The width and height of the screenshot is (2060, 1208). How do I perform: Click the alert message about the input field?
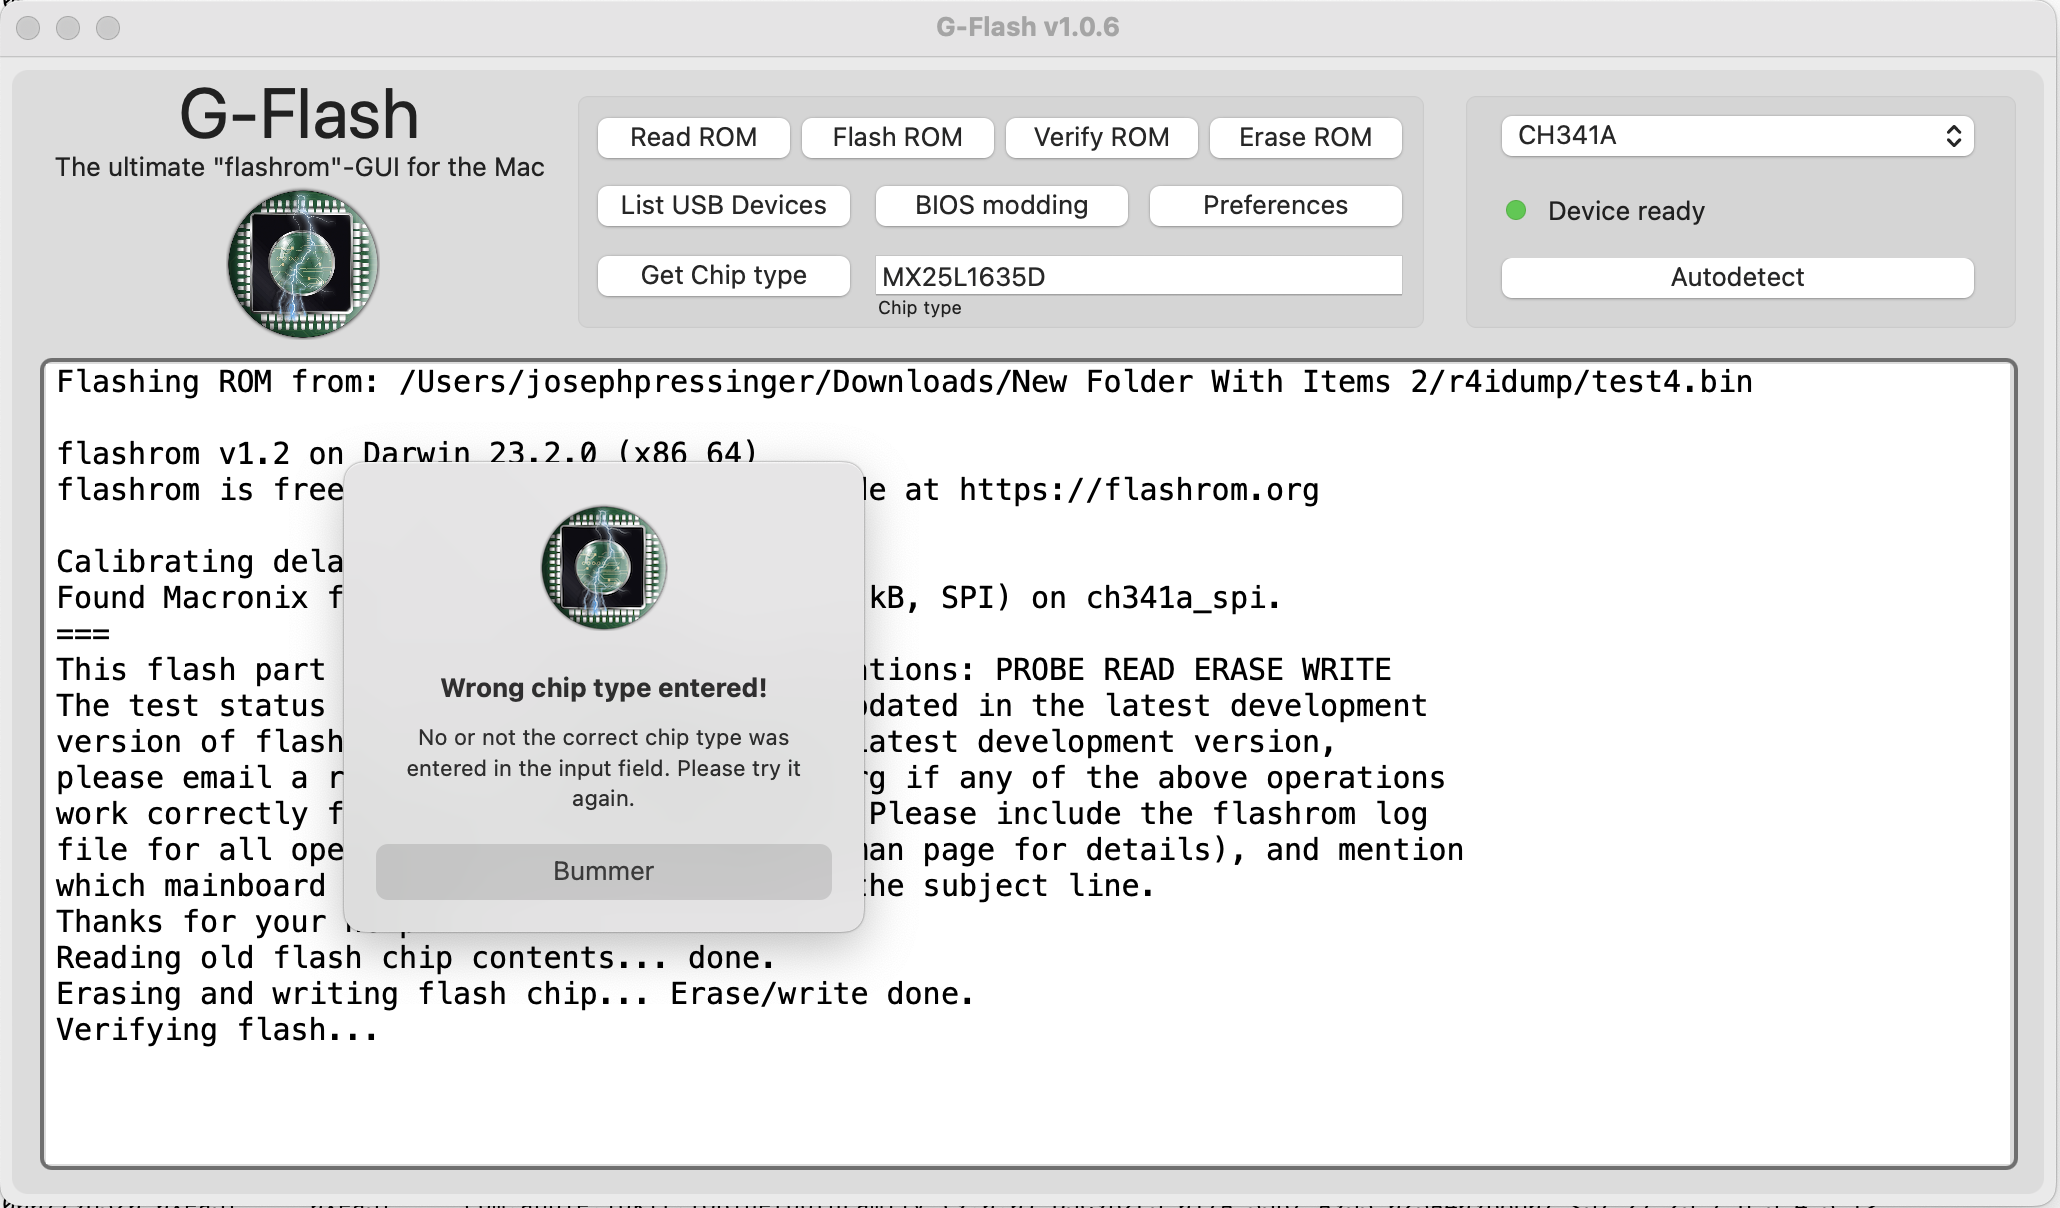point(603,768)
